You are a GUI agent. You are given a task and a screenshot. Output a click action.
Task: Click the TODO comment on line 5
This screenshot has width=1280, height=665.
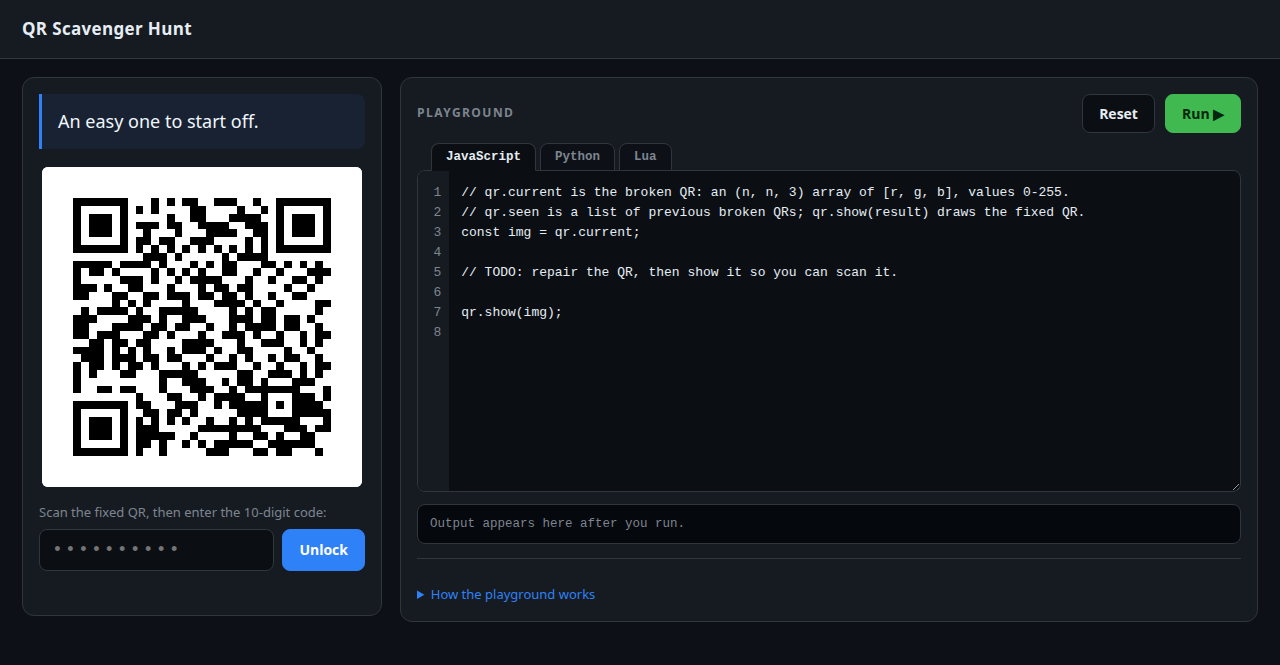(679, 272)
